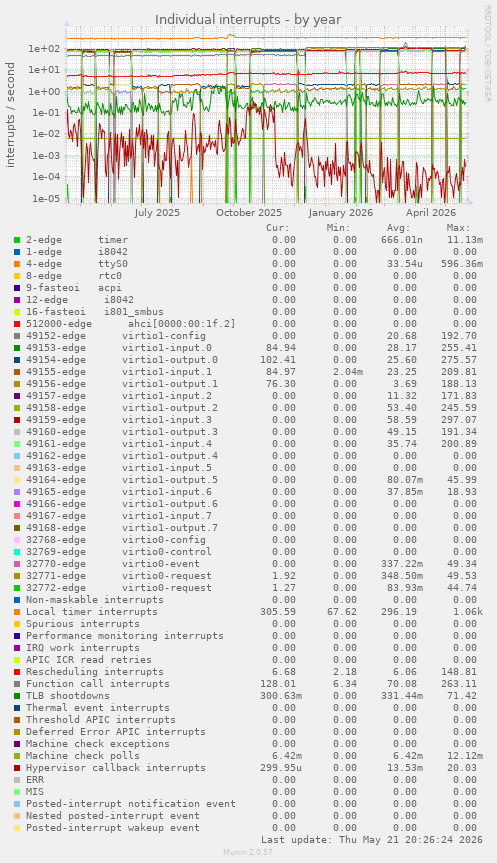Click the Munin 2.0.57 footer text
Viewport: 497px width, 863px height.
point(248,852)
